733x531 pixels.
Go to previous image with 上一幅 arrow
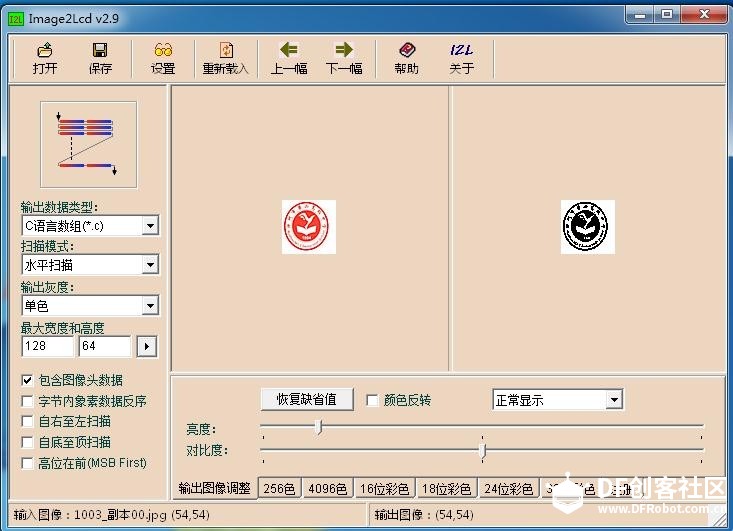[x=289, y=58]
